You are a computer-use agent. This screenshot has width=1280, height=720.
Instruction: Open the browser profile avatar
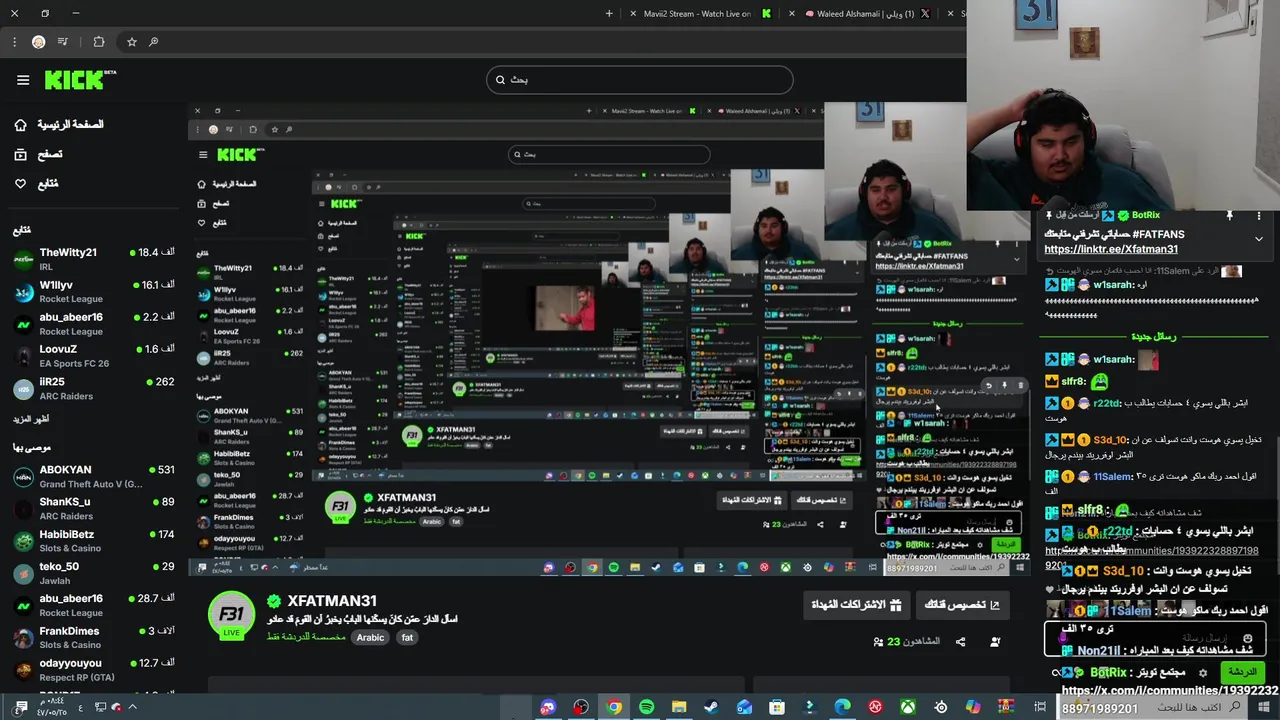click(x=38, y=42)
